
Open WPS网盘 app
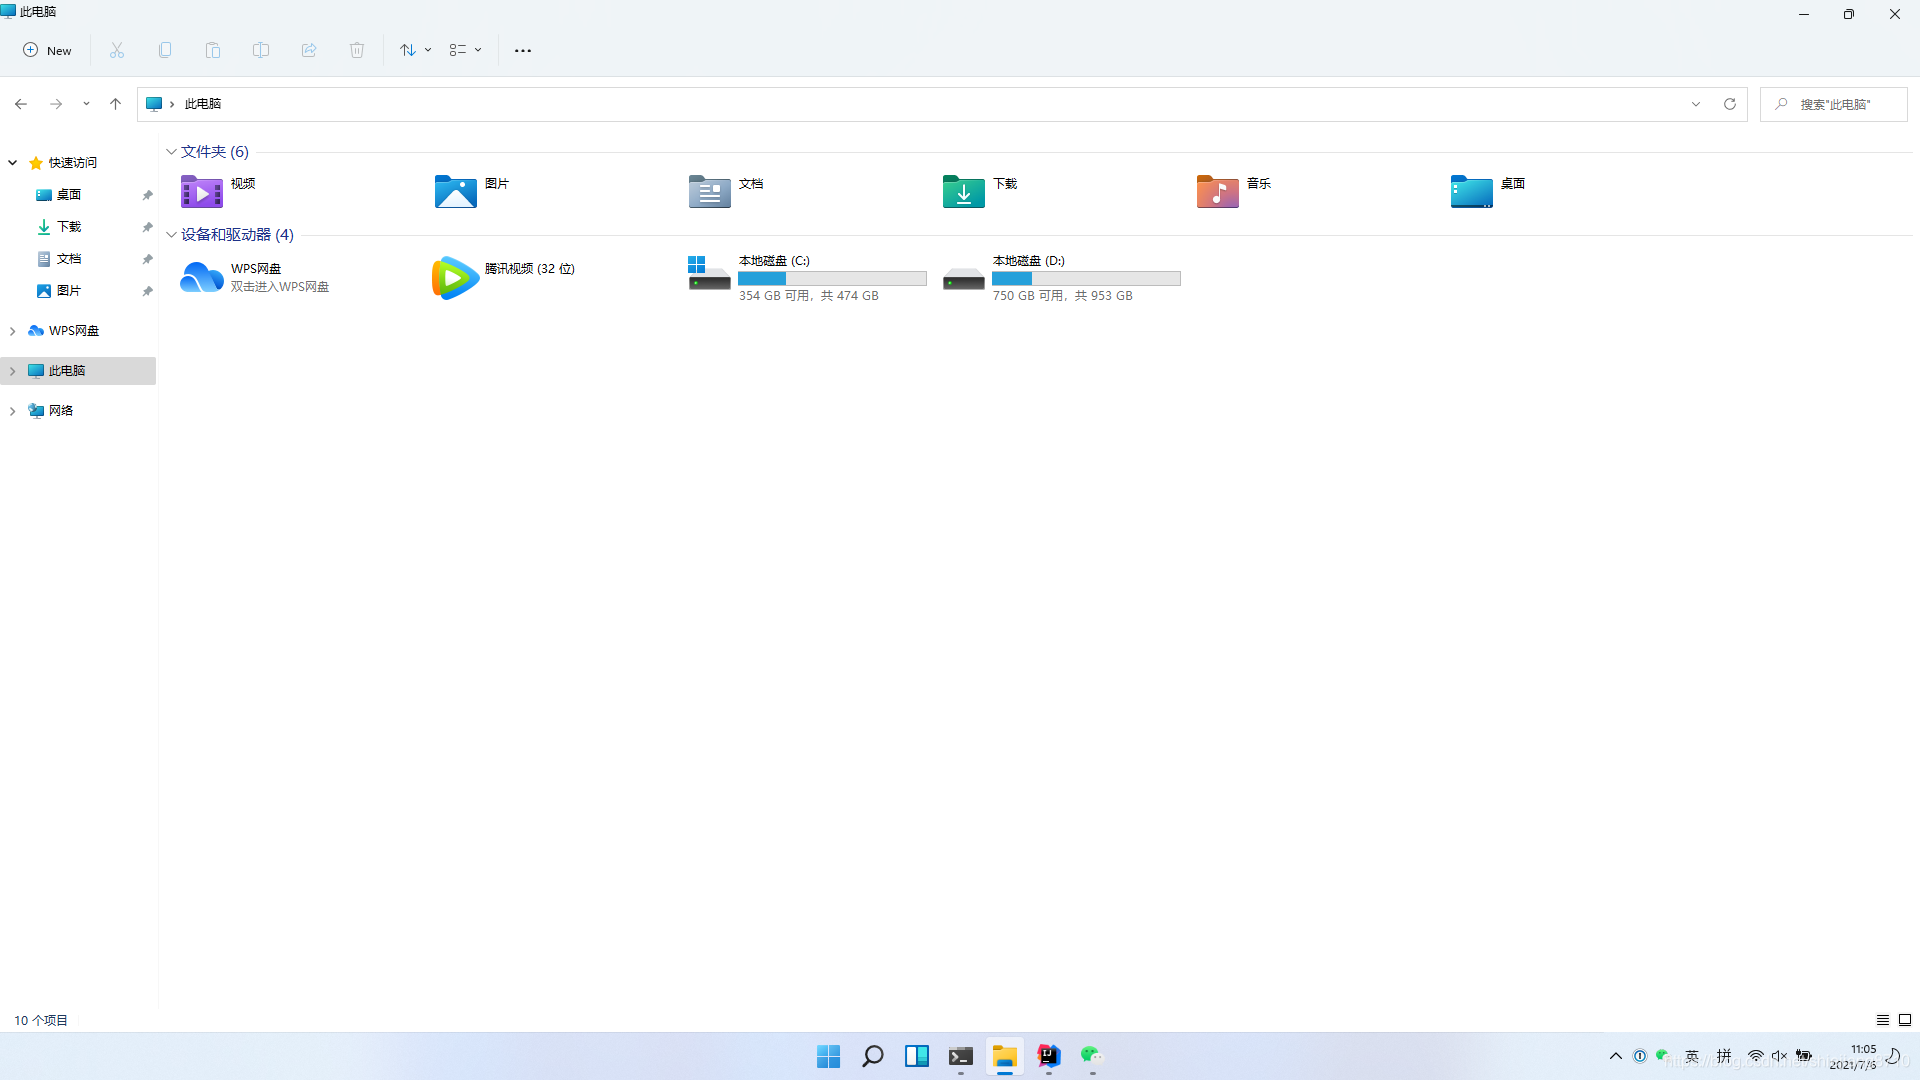pos(257,277)
